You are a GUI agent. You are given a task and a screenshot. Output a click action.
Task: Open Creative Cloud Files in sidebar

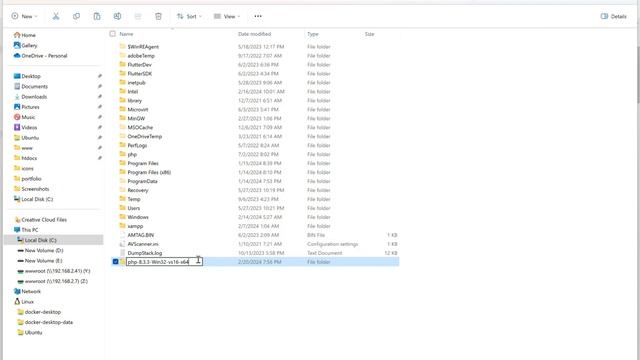click(40, 220)
